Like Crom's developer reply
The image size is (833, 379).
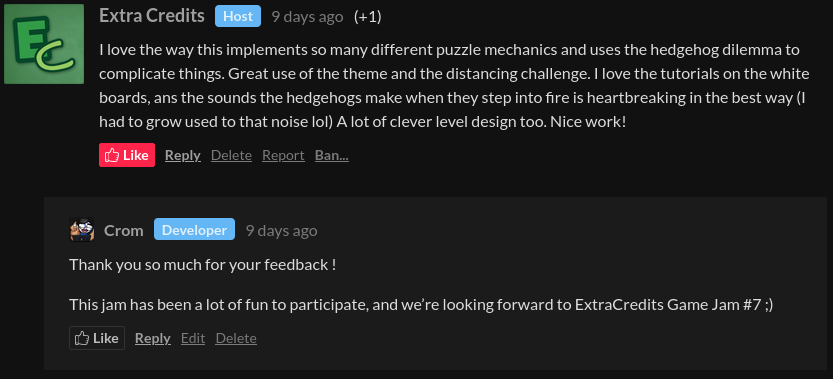pos(97,338)
